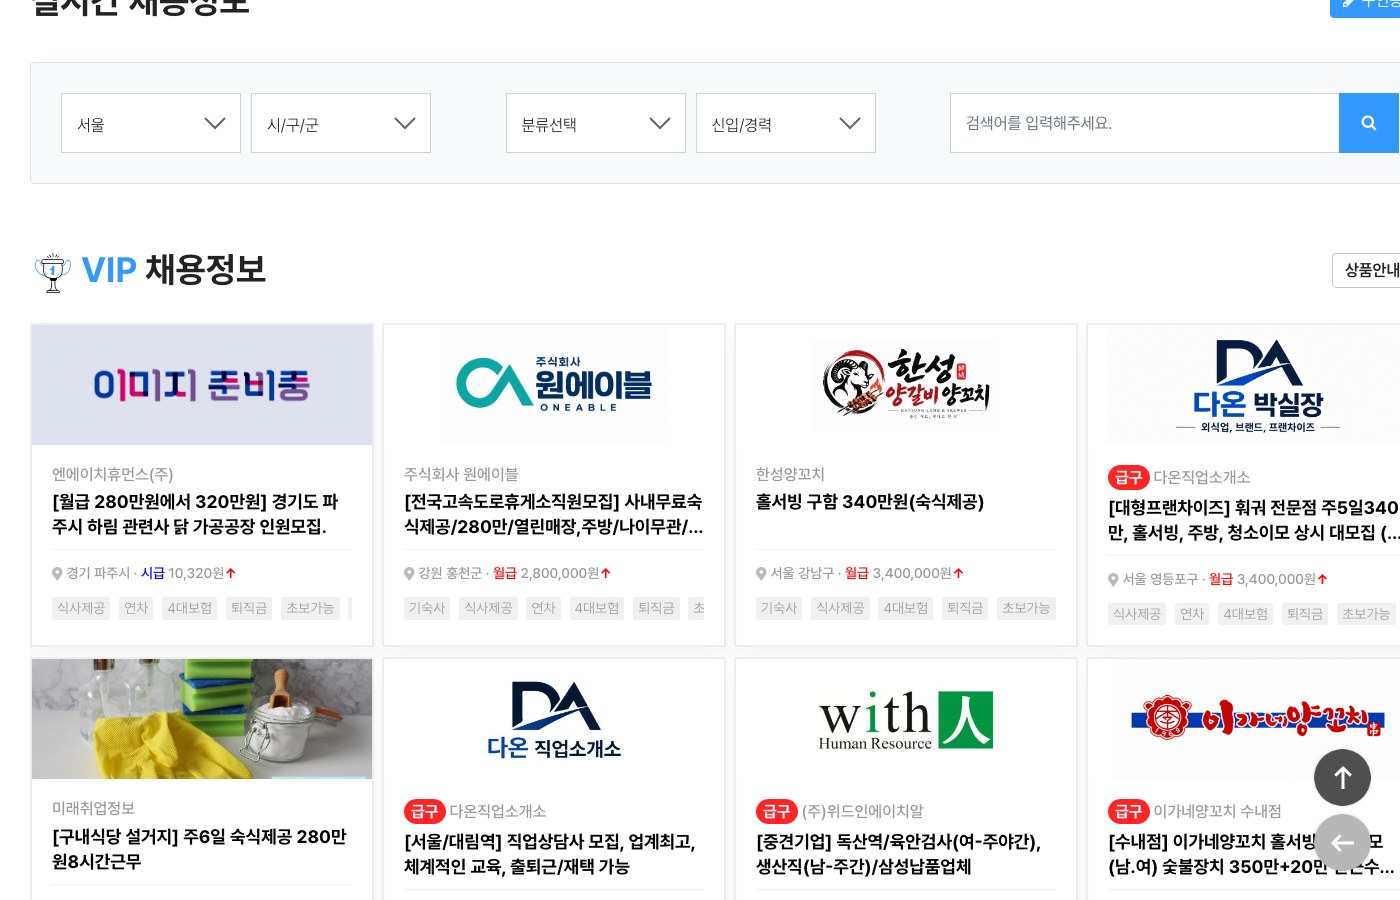Click the 기숙사 tag on 한성양꼬치 card
This screenshot has width=1400, height=900.
[x=779, y=608]
